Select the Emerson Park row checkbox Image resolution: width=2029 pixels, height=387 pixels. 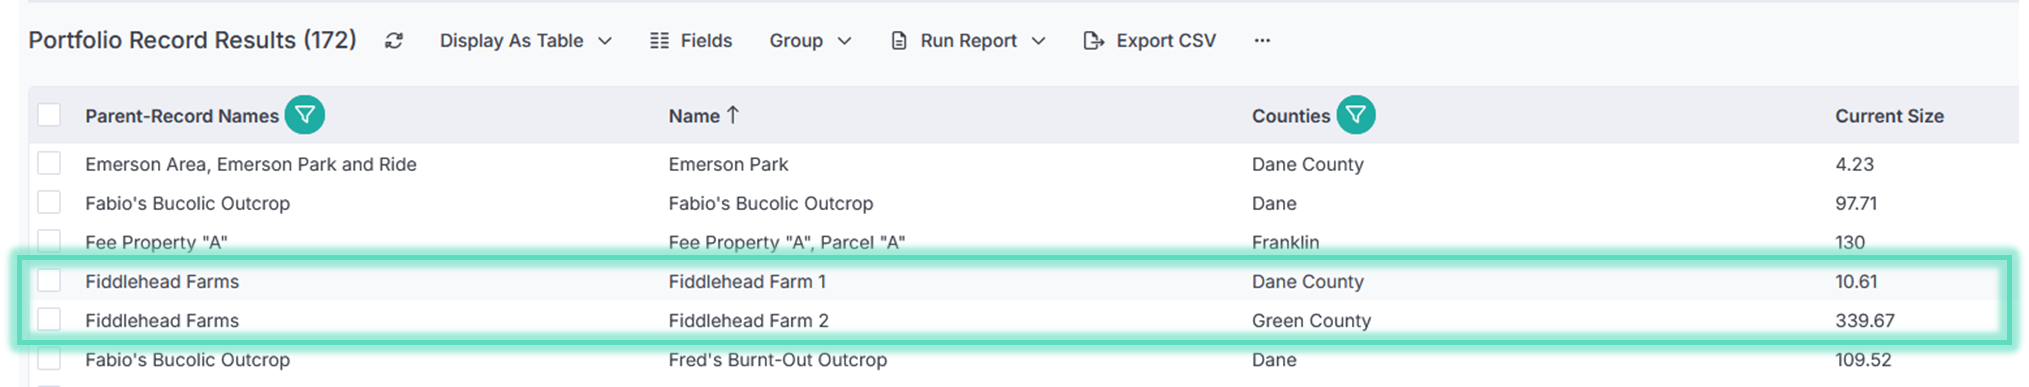pyautogui.click(x=49, y=163)
